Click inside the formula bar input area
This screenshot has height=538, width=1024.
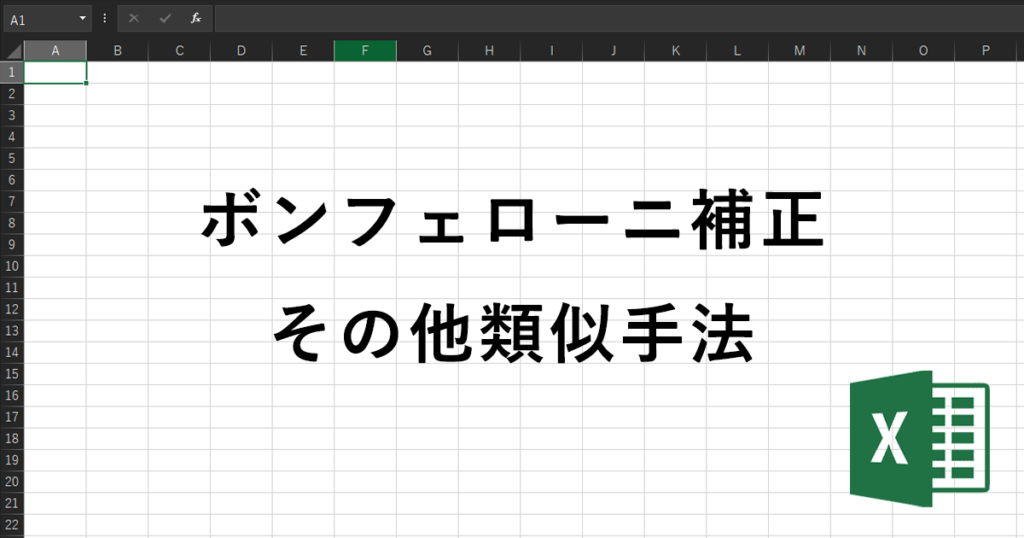coord(600,18)
